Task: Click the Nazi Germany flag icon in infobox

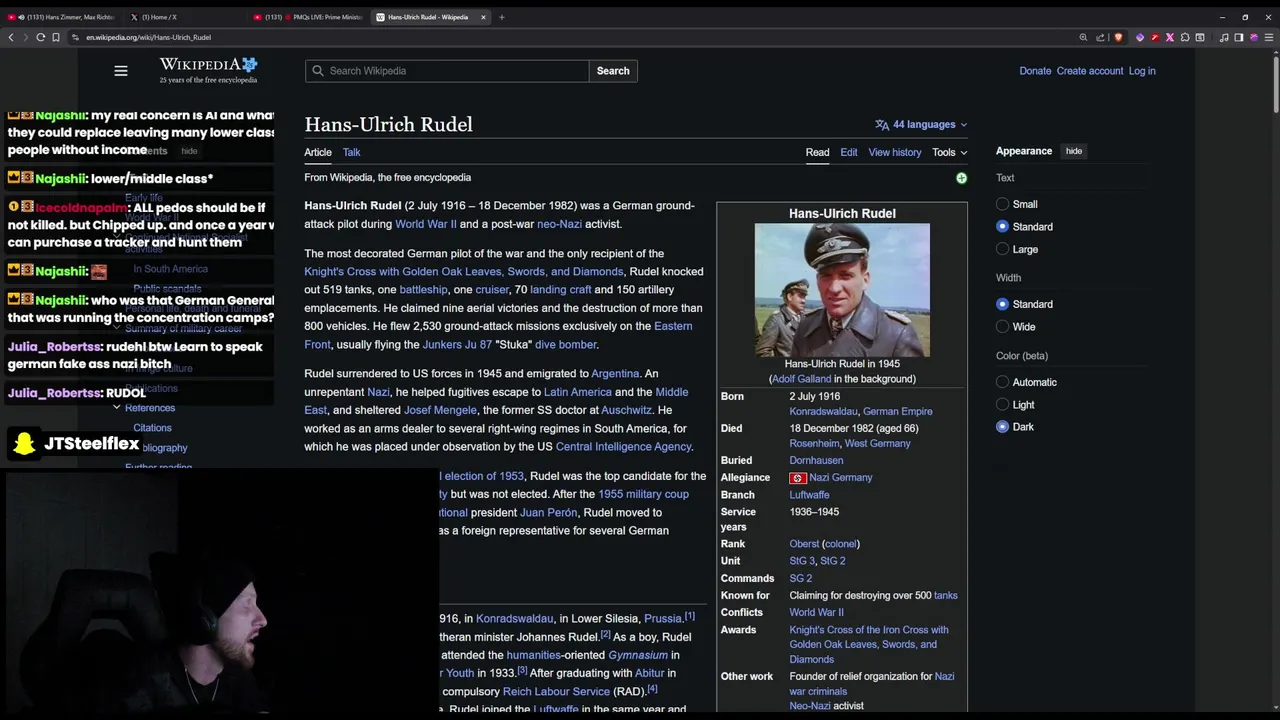Action: point(798,478)
